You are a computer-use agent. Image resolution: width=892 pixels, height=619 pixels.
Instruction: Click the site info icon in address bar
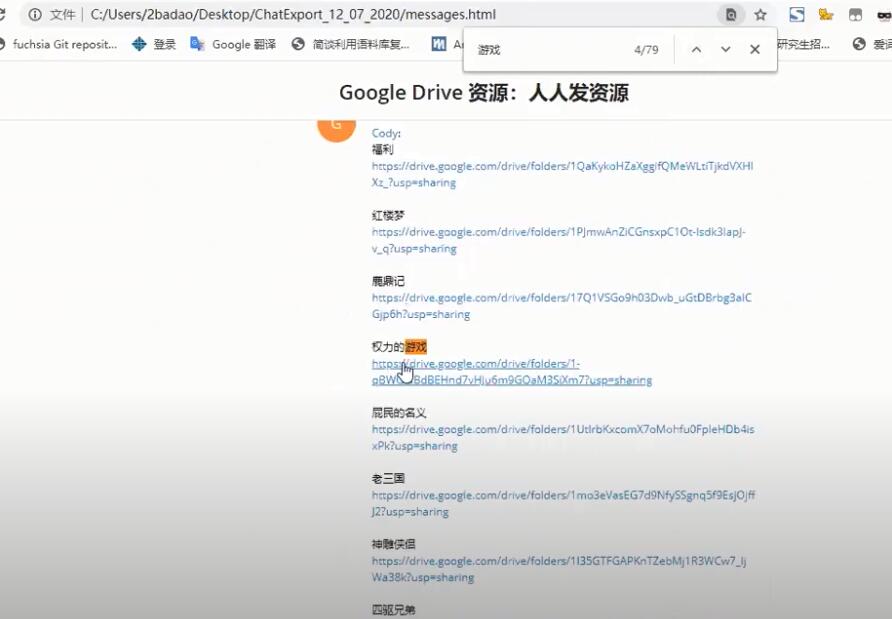35,15
